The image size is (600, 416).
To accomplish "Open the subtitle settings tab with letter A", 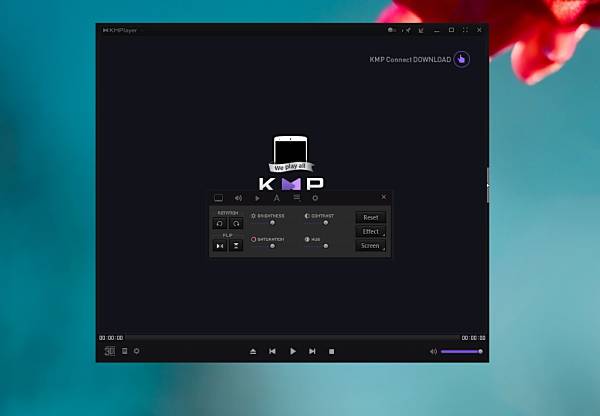I will (x=277, y=198).
